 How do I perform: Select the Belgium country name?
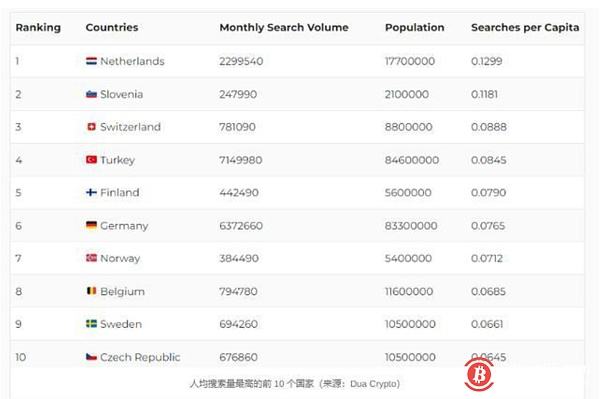point(122,292)
